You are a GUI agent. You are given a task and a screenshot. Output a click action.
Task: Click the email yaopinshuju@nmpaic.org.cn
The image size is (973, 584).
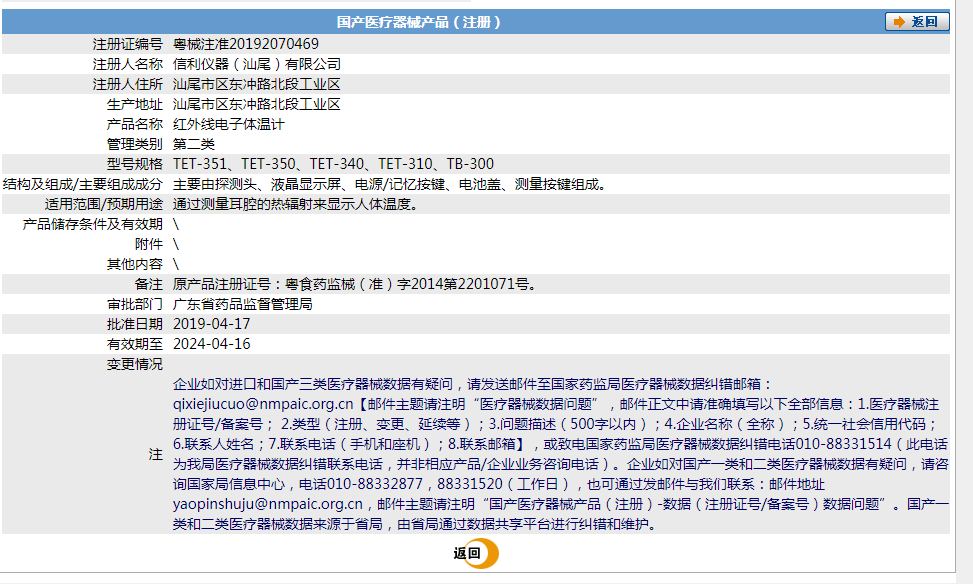pos(267,504)
